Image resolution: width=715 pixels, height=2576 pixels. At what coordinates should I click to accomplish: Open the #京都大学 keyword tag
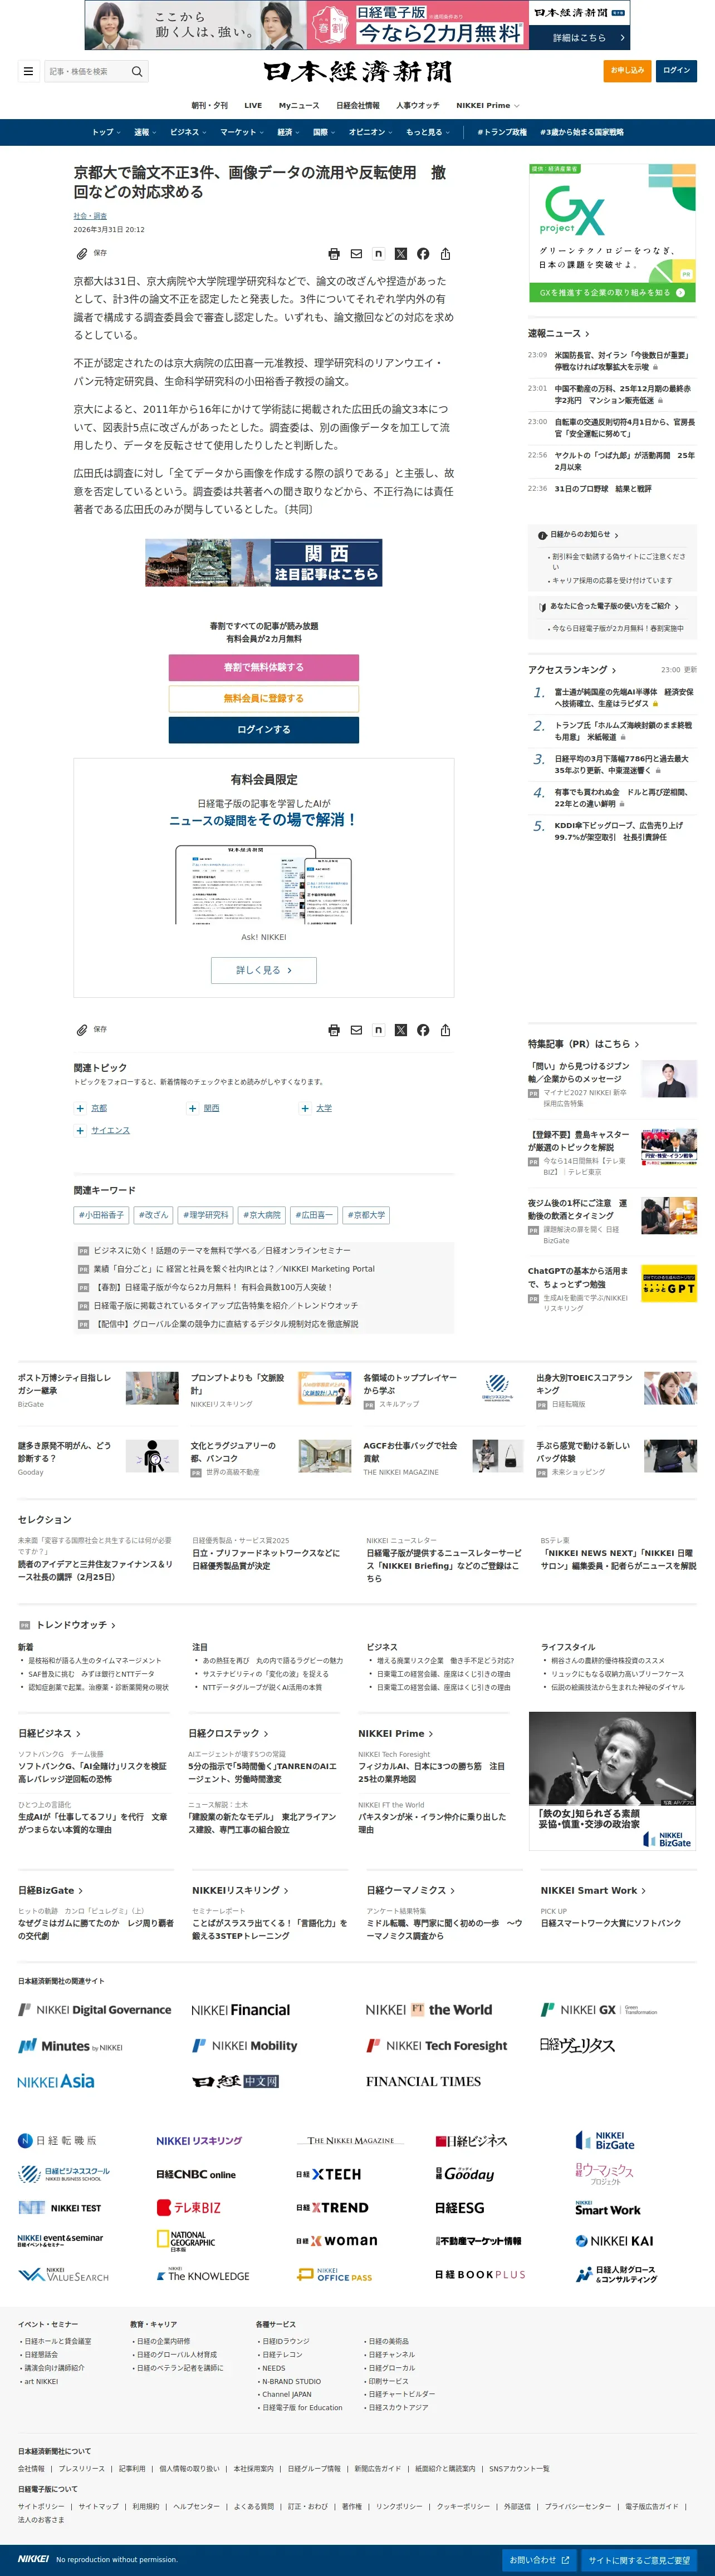367,1215
